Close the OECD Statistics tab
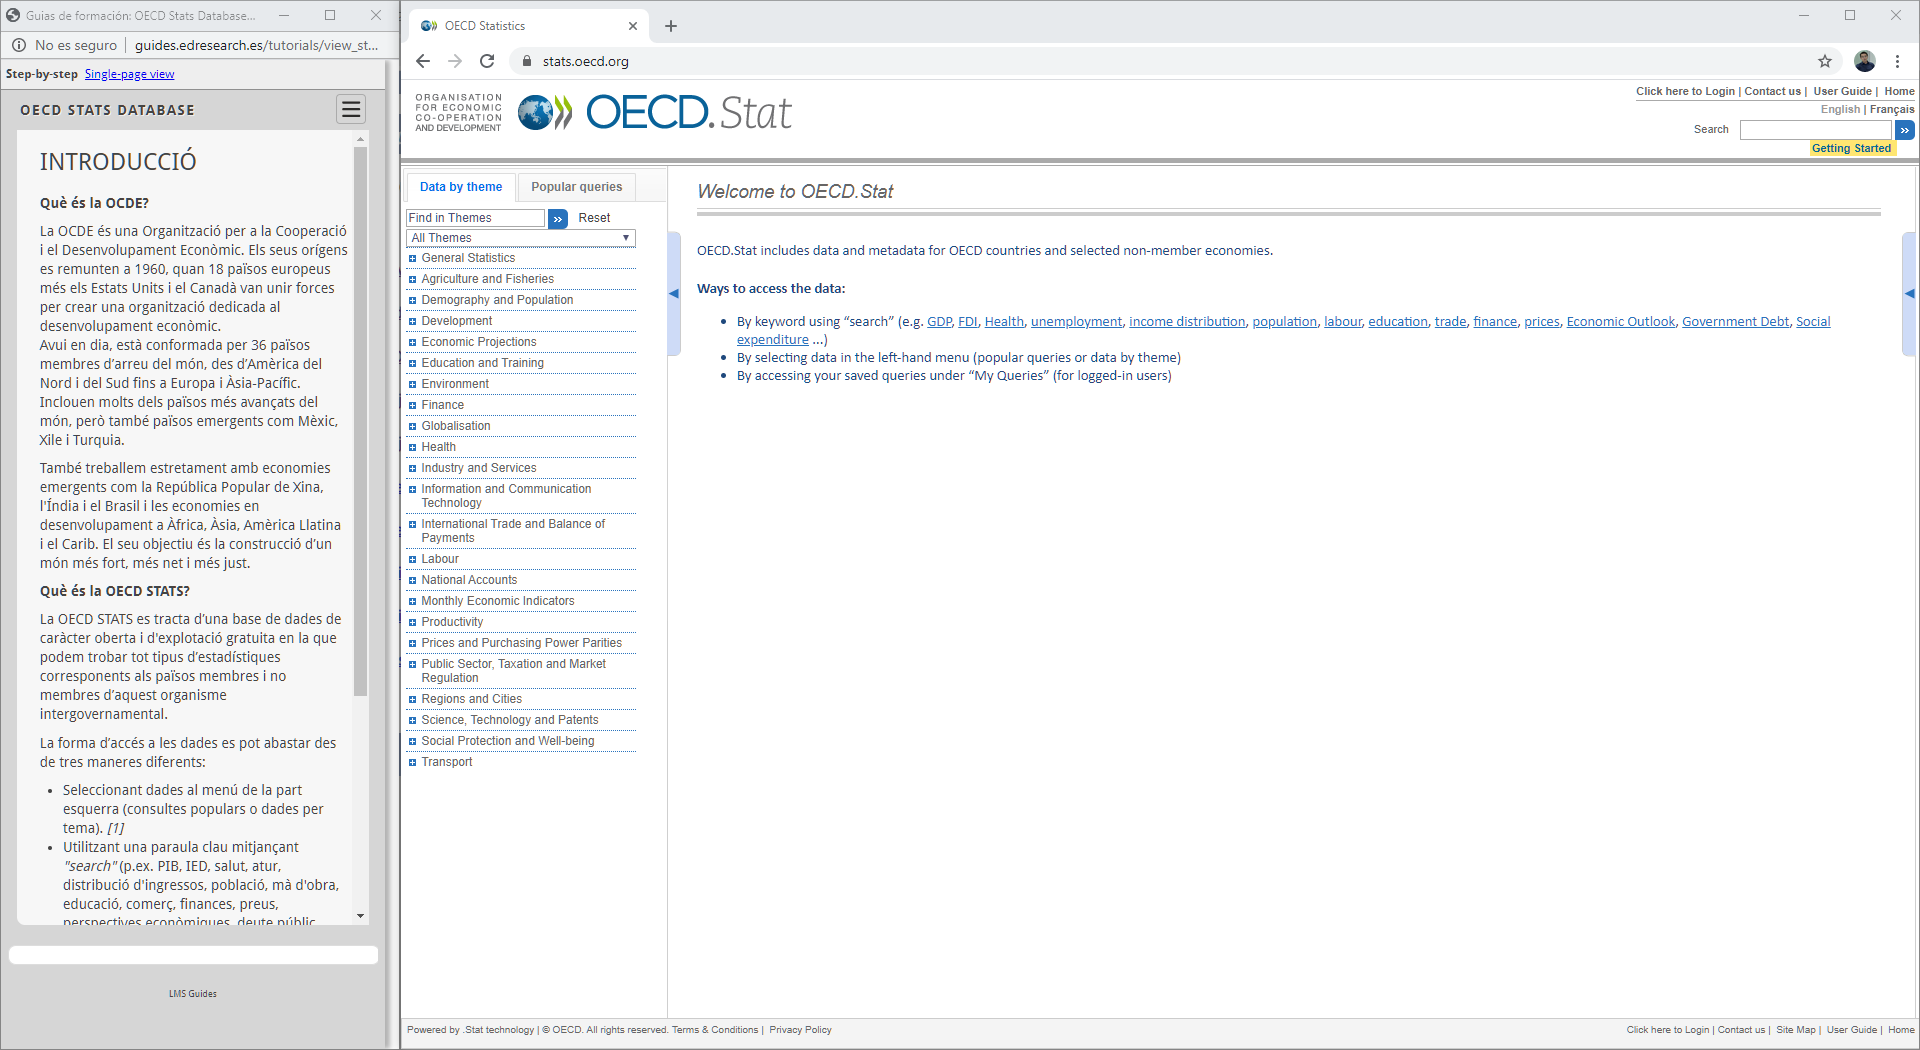 633,26
